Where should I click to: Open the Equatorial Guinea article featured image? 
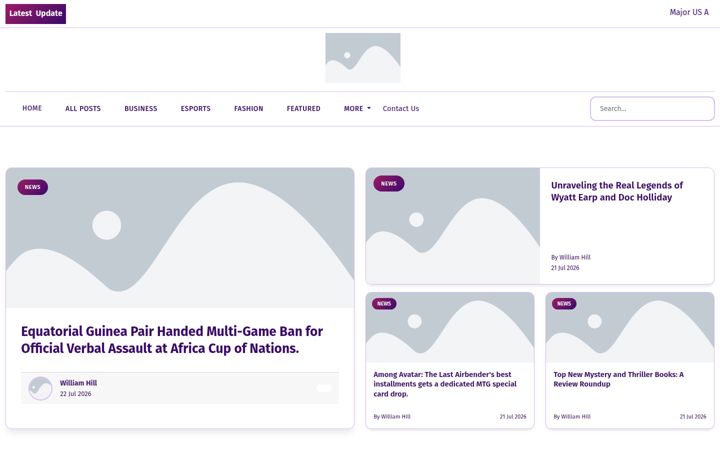pos(180,238)
